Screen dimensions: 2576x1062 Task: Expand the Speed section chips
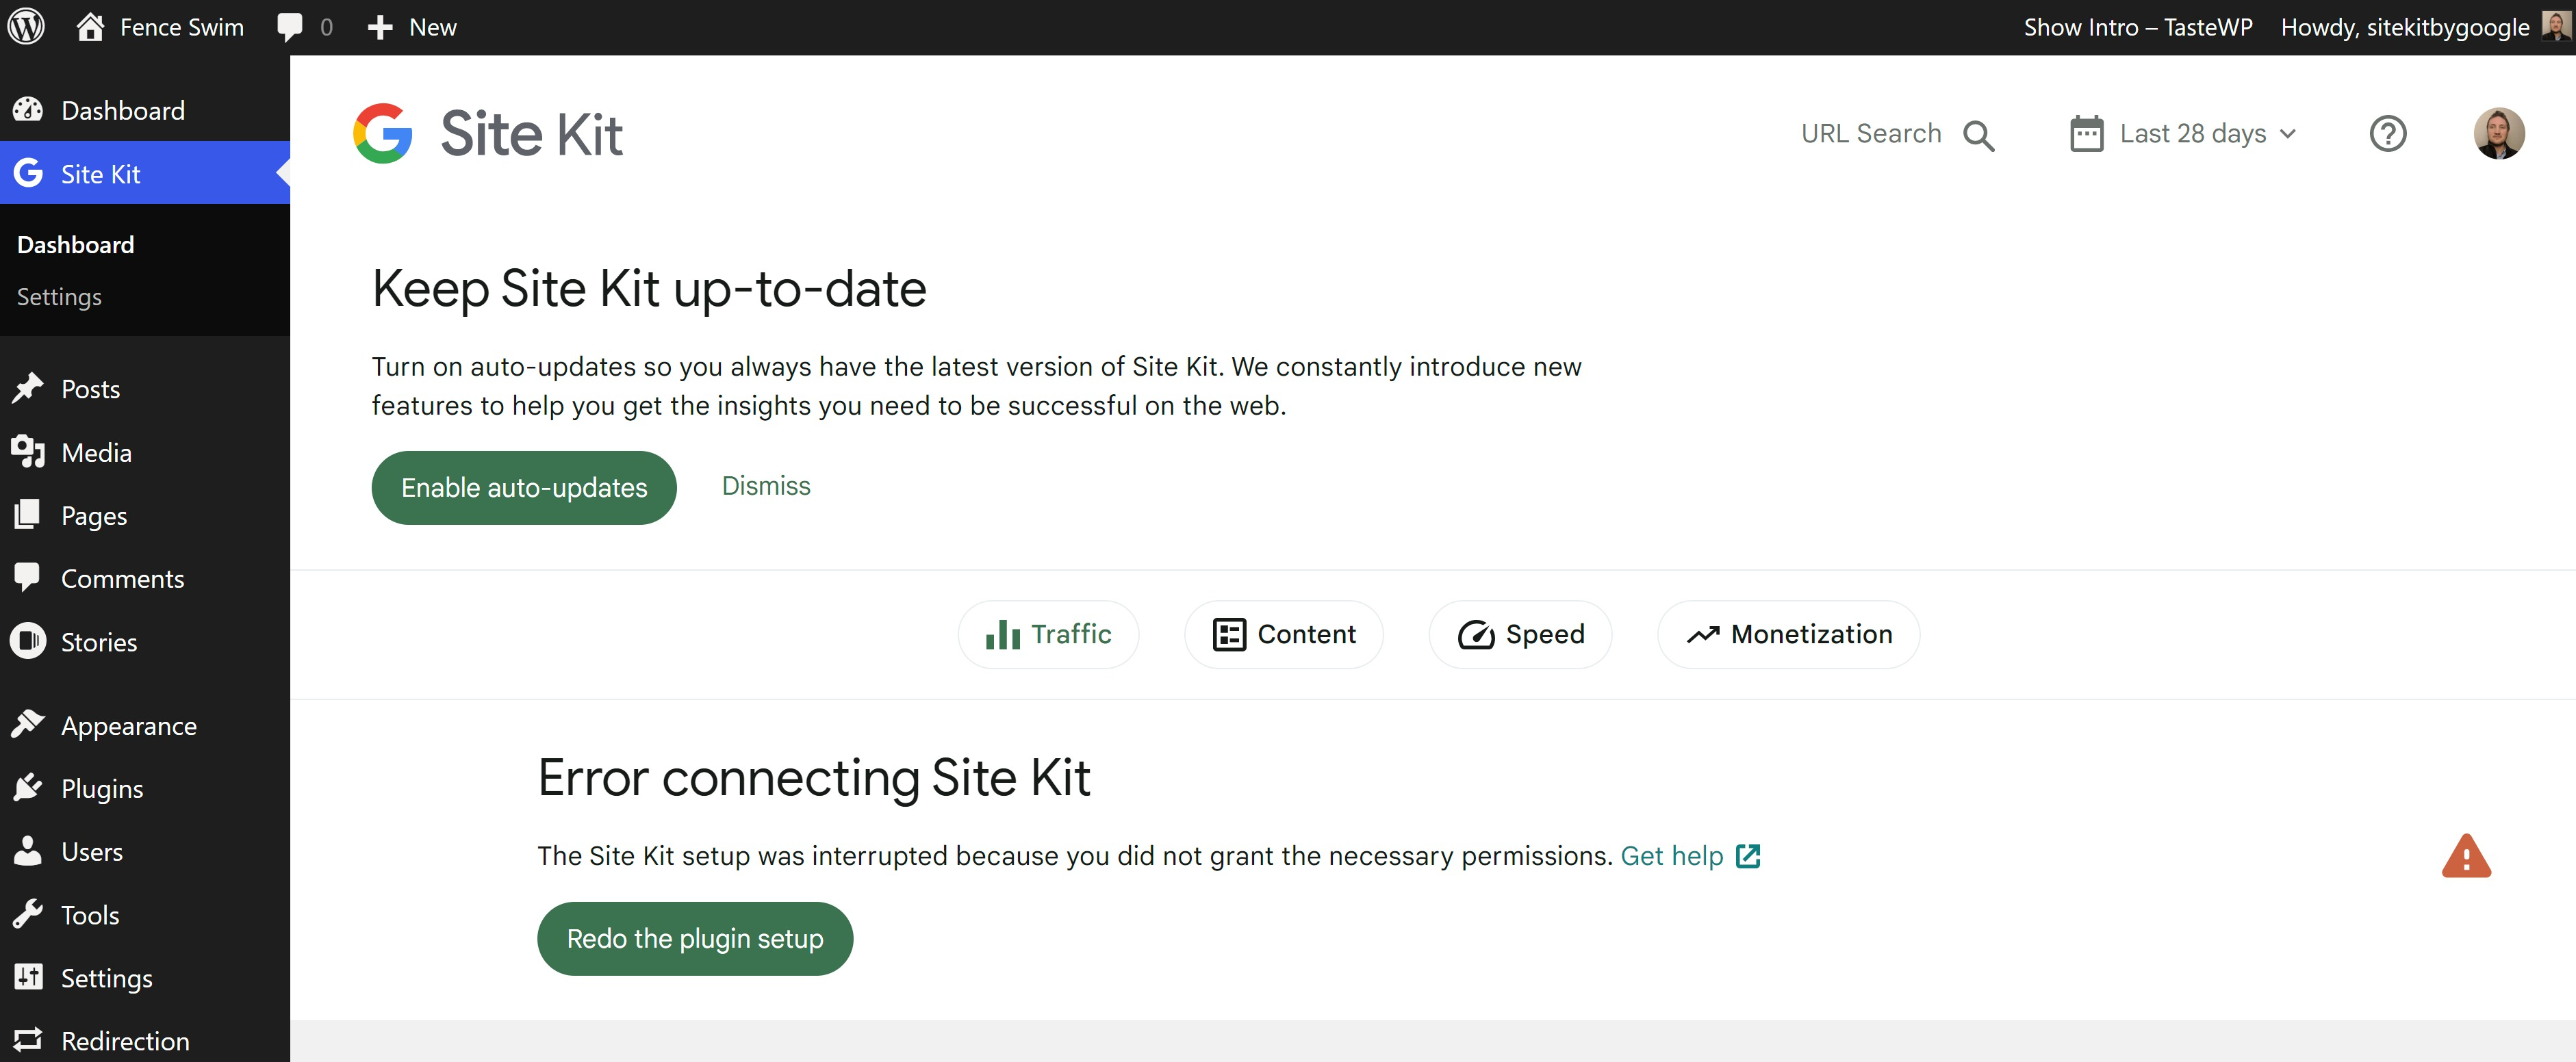[1520, 634]
